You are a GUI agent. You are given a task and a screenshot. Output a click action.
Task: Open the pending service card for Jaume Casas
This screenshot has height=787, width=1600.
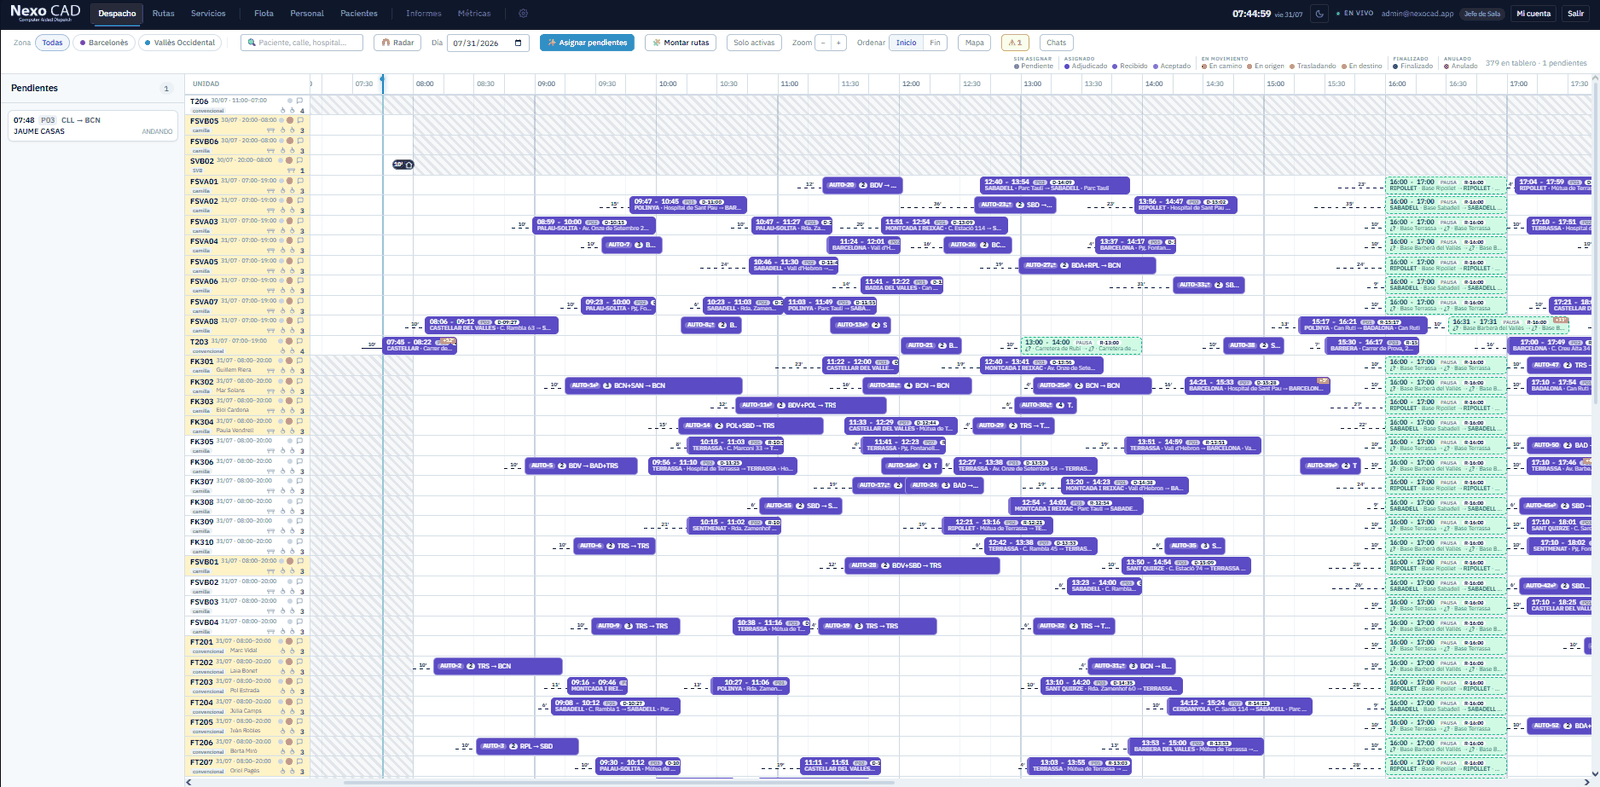[x=93, y=126]
